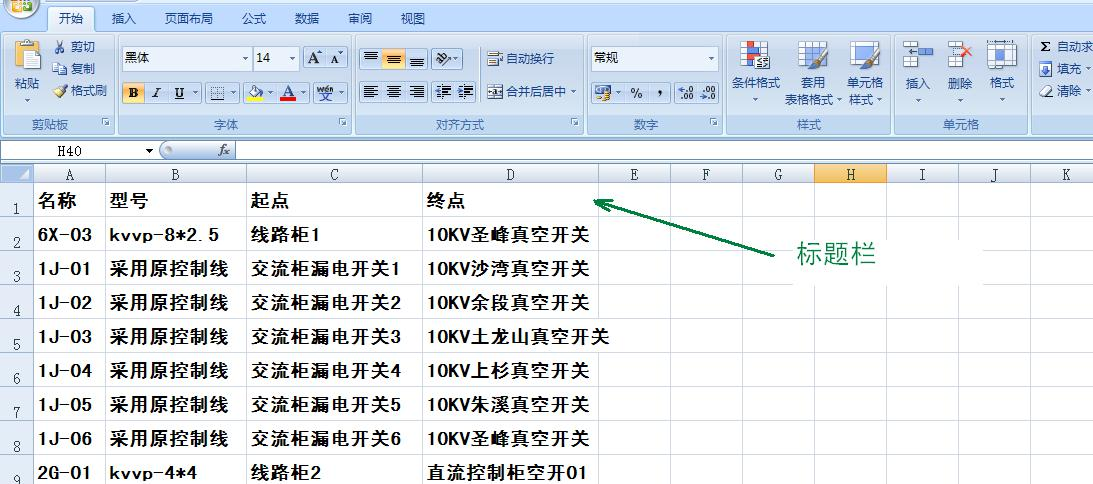The image size is (1093, 484).
Task: Apply comma thousands separator style
Action: click(x=659, y=93)
